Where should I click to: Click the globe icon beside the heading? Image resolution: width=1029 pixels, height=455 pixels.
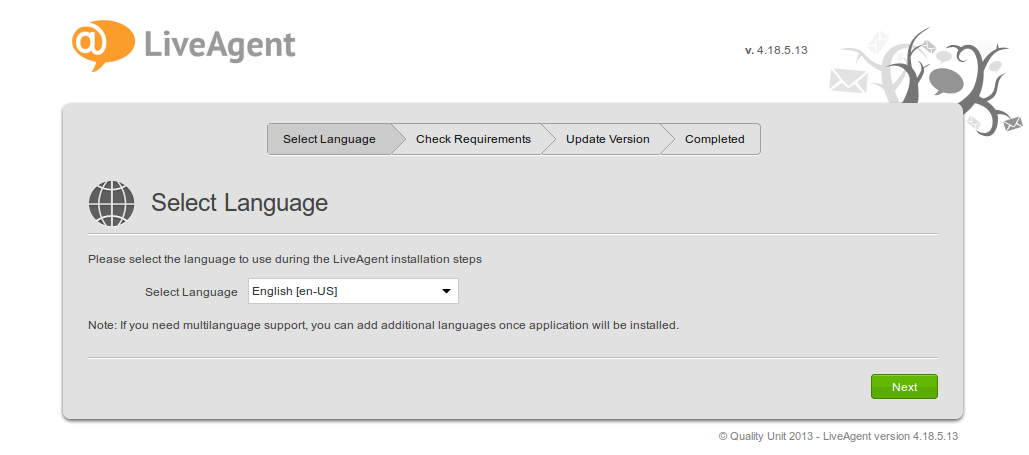[x=111, y=203]
